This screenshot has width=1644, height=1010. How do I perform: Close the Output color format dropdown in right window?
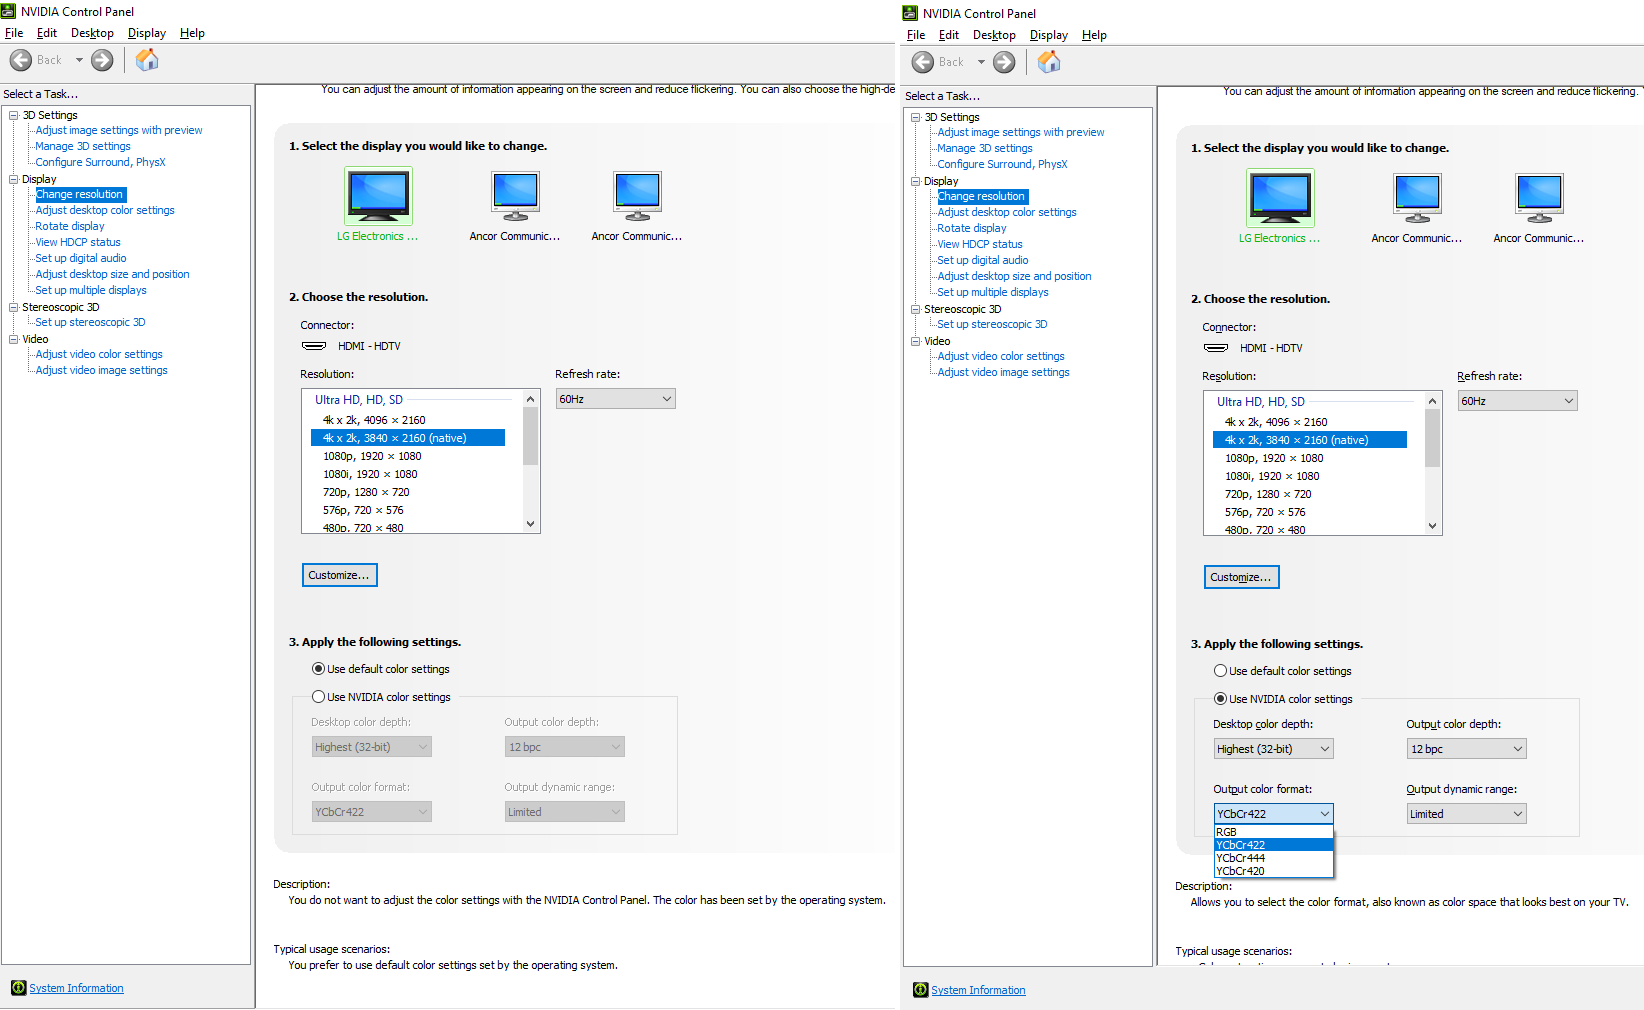pyautogui.click(x=1273, y=814)
